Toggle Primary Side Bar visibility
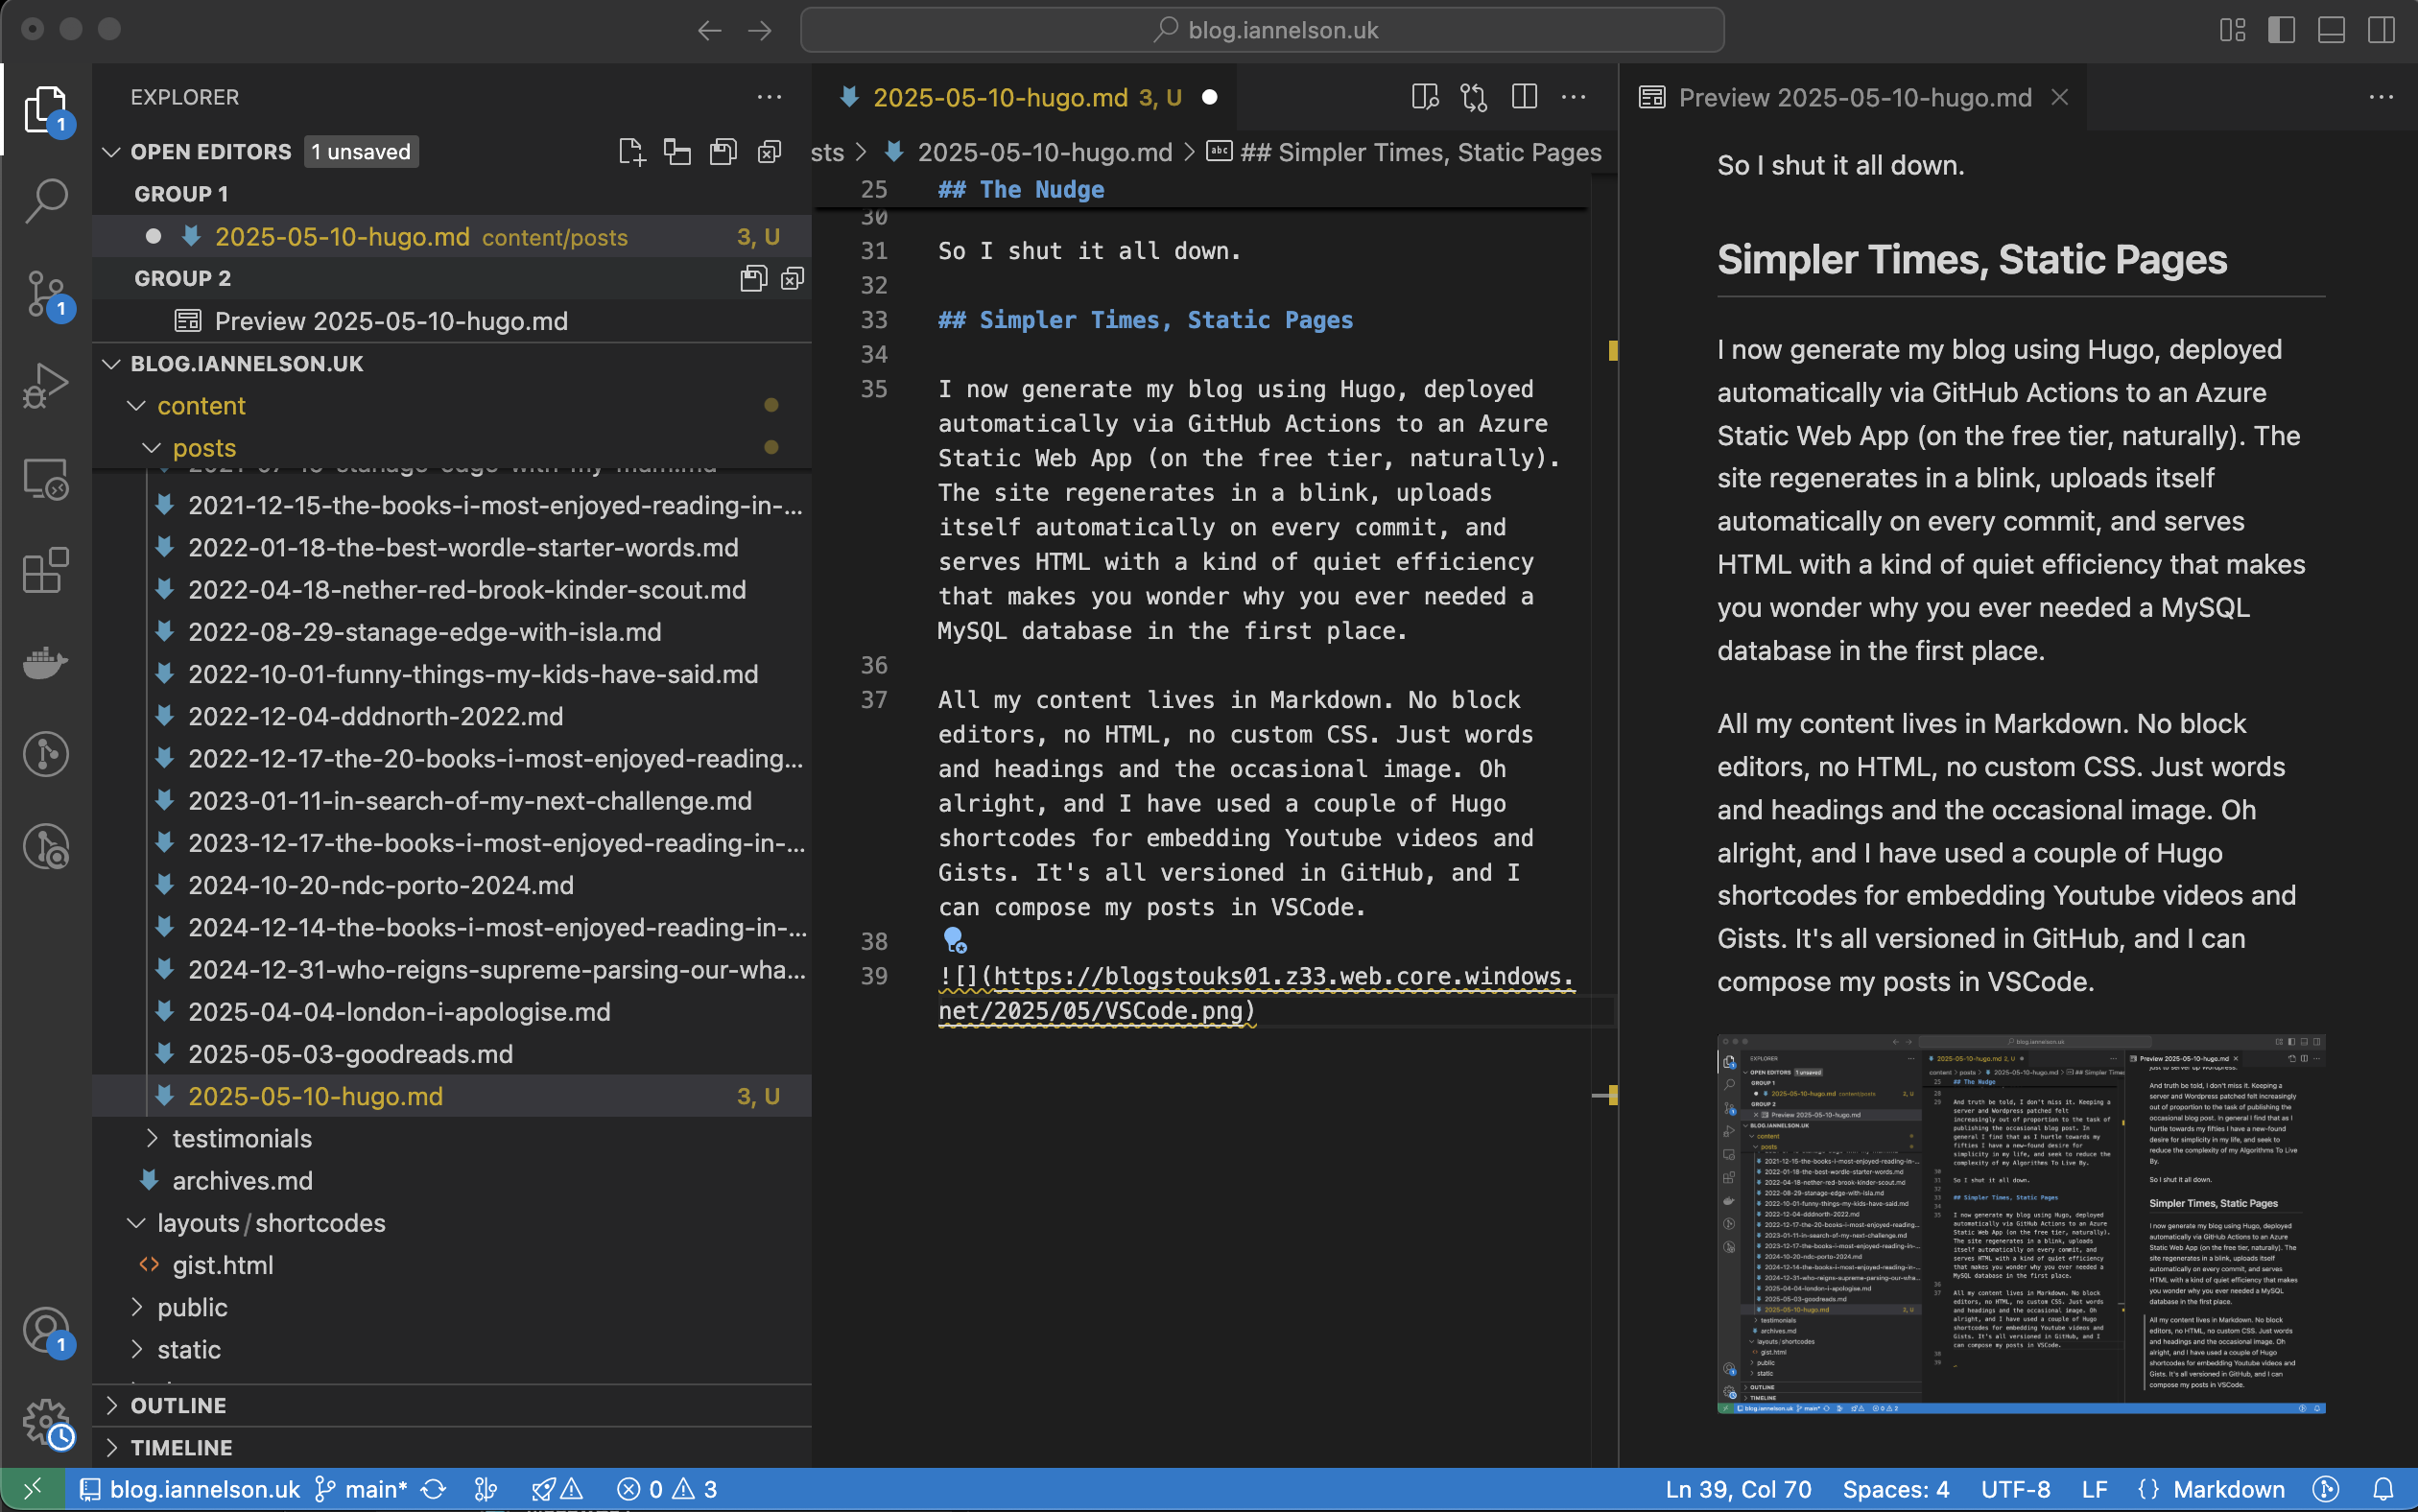This screenshot has width=2418, height=1512. pyautogui.click(x=2281, y=30)
